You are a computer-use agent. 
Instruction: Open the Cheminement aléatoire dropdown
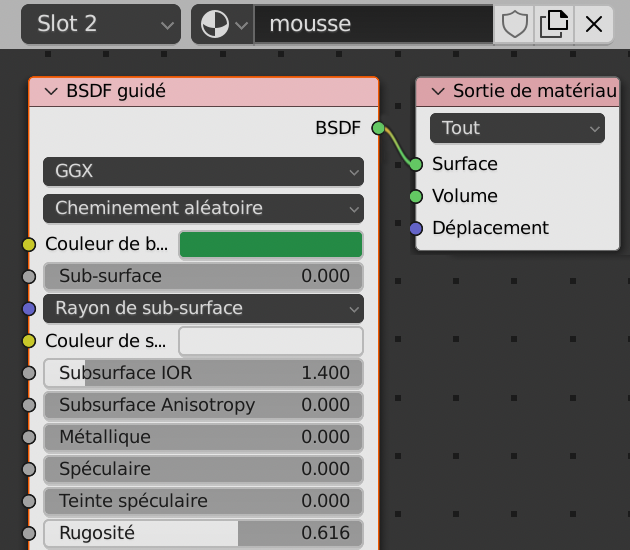point(203,208)
